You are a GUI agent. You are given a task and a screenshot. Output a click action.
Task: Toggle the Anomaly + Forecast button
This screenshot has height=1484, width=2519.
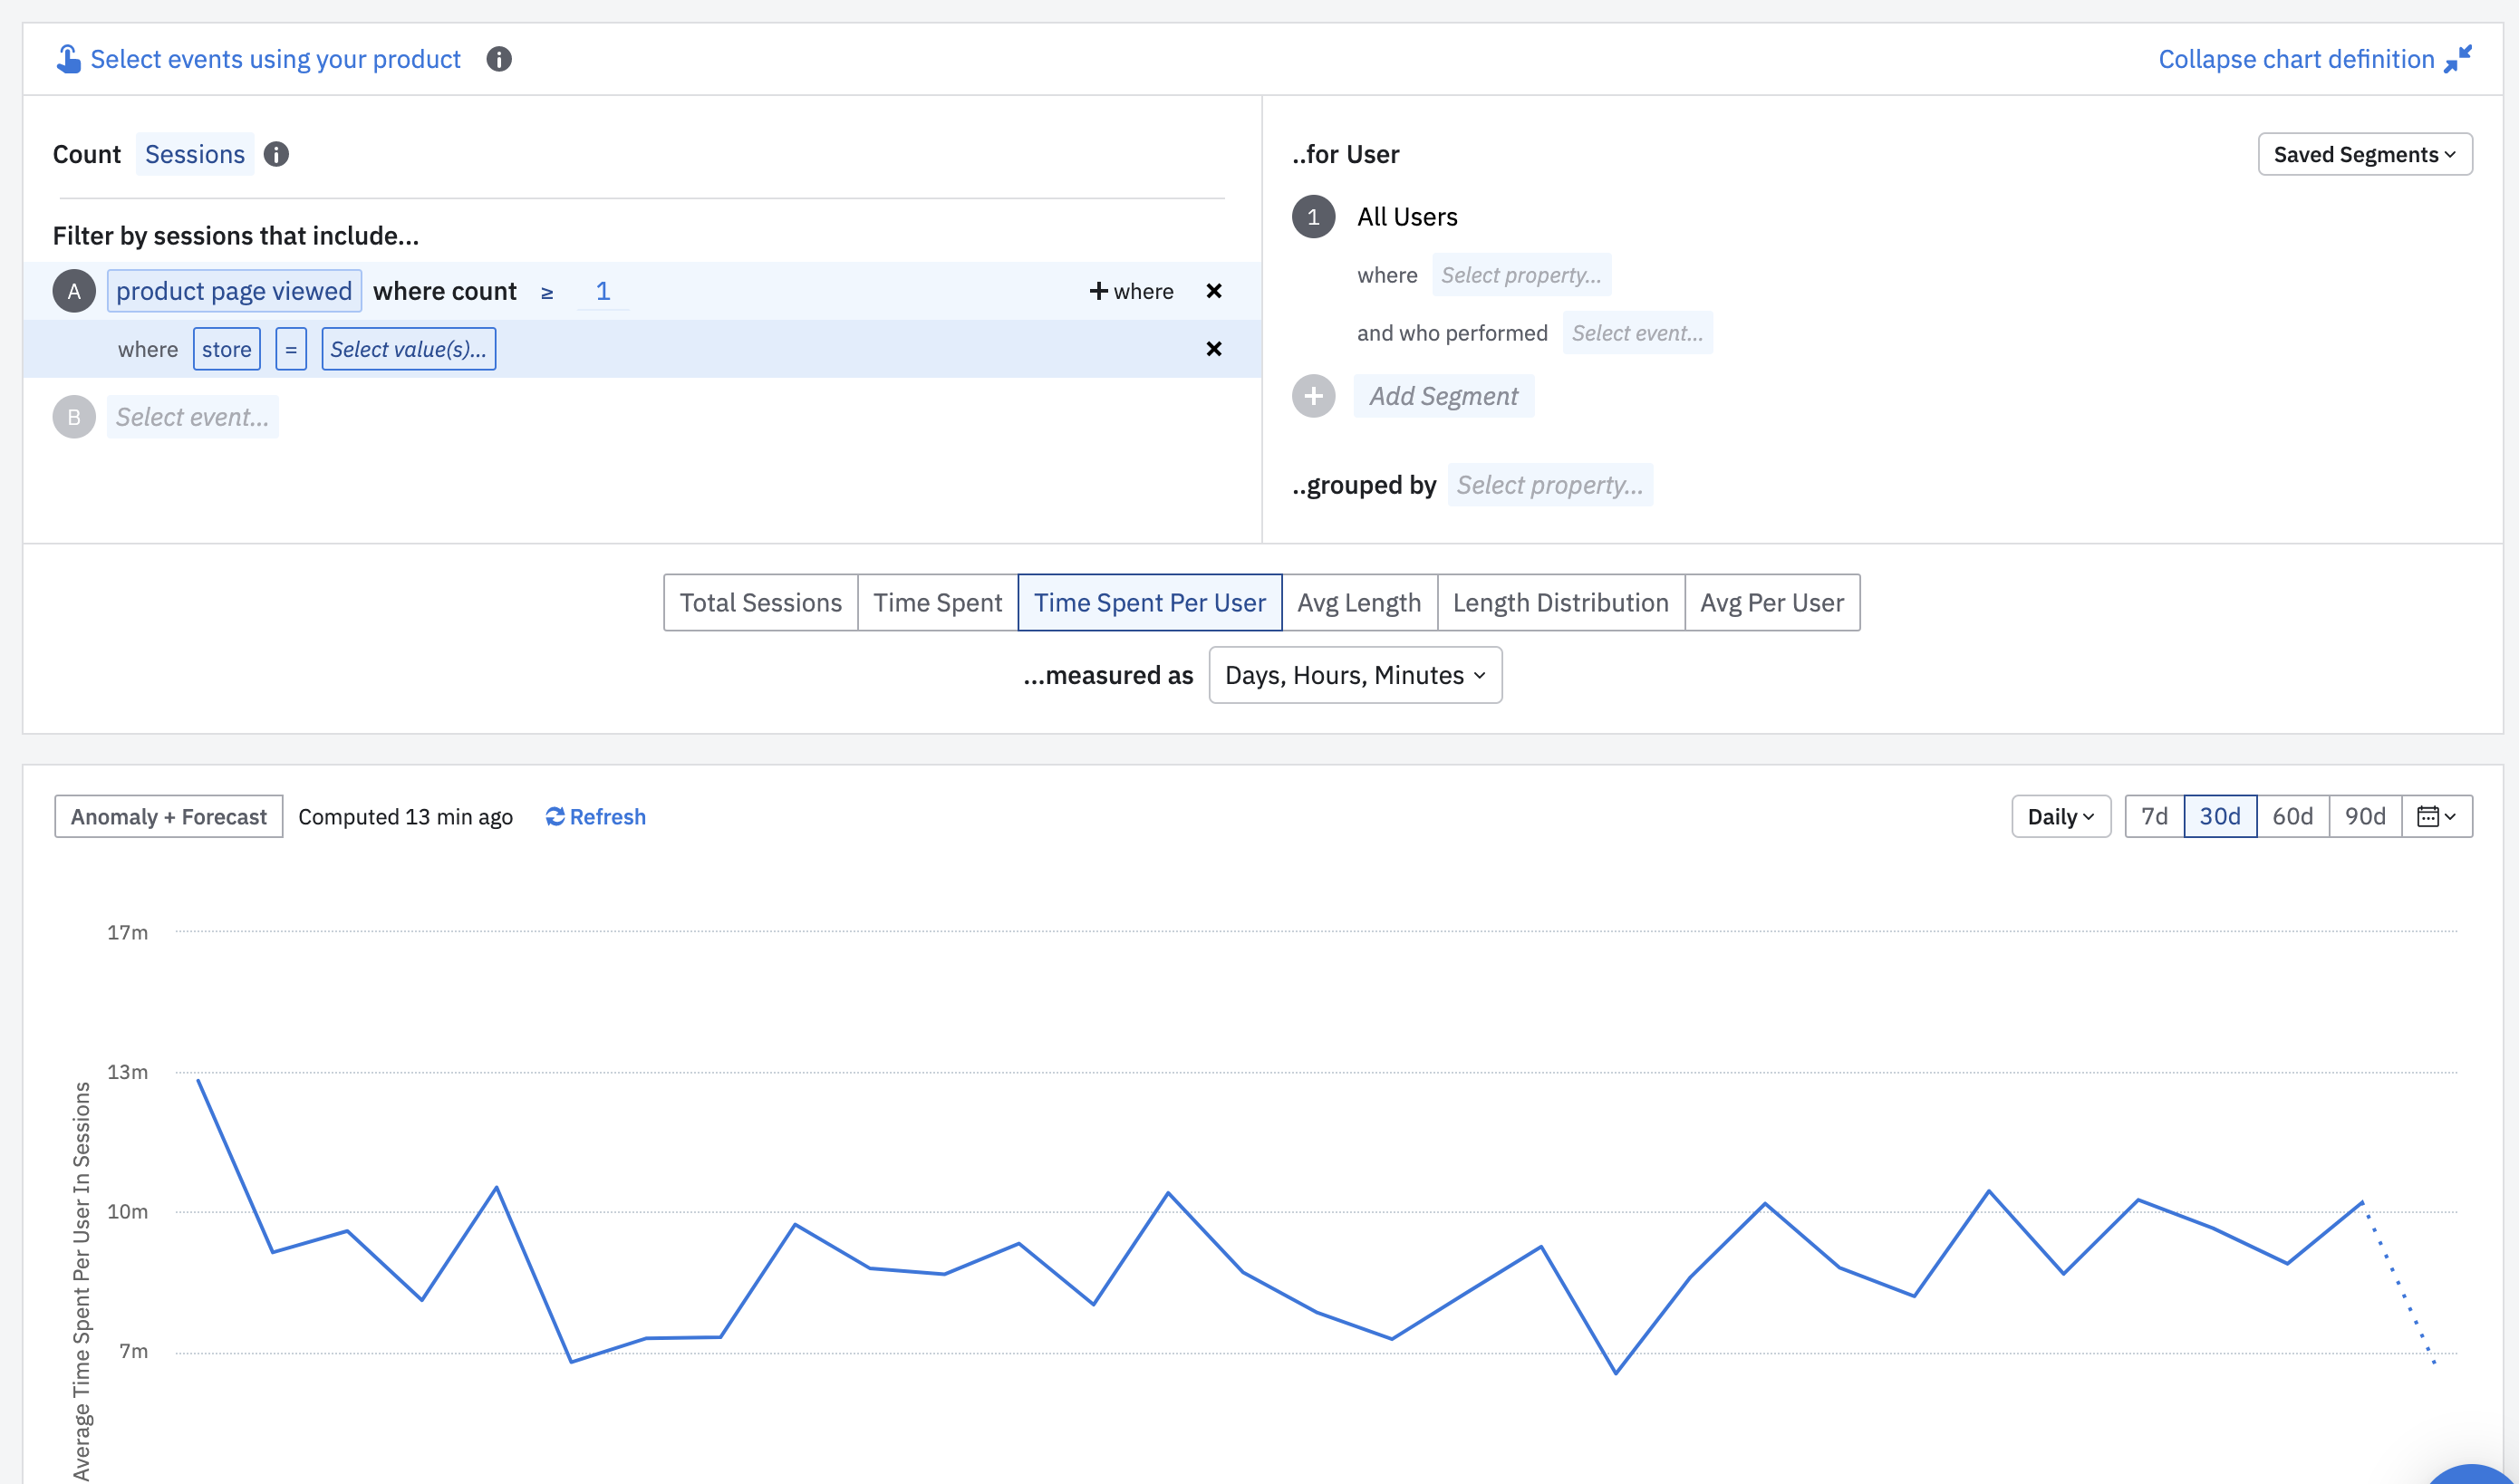point(168,817)
